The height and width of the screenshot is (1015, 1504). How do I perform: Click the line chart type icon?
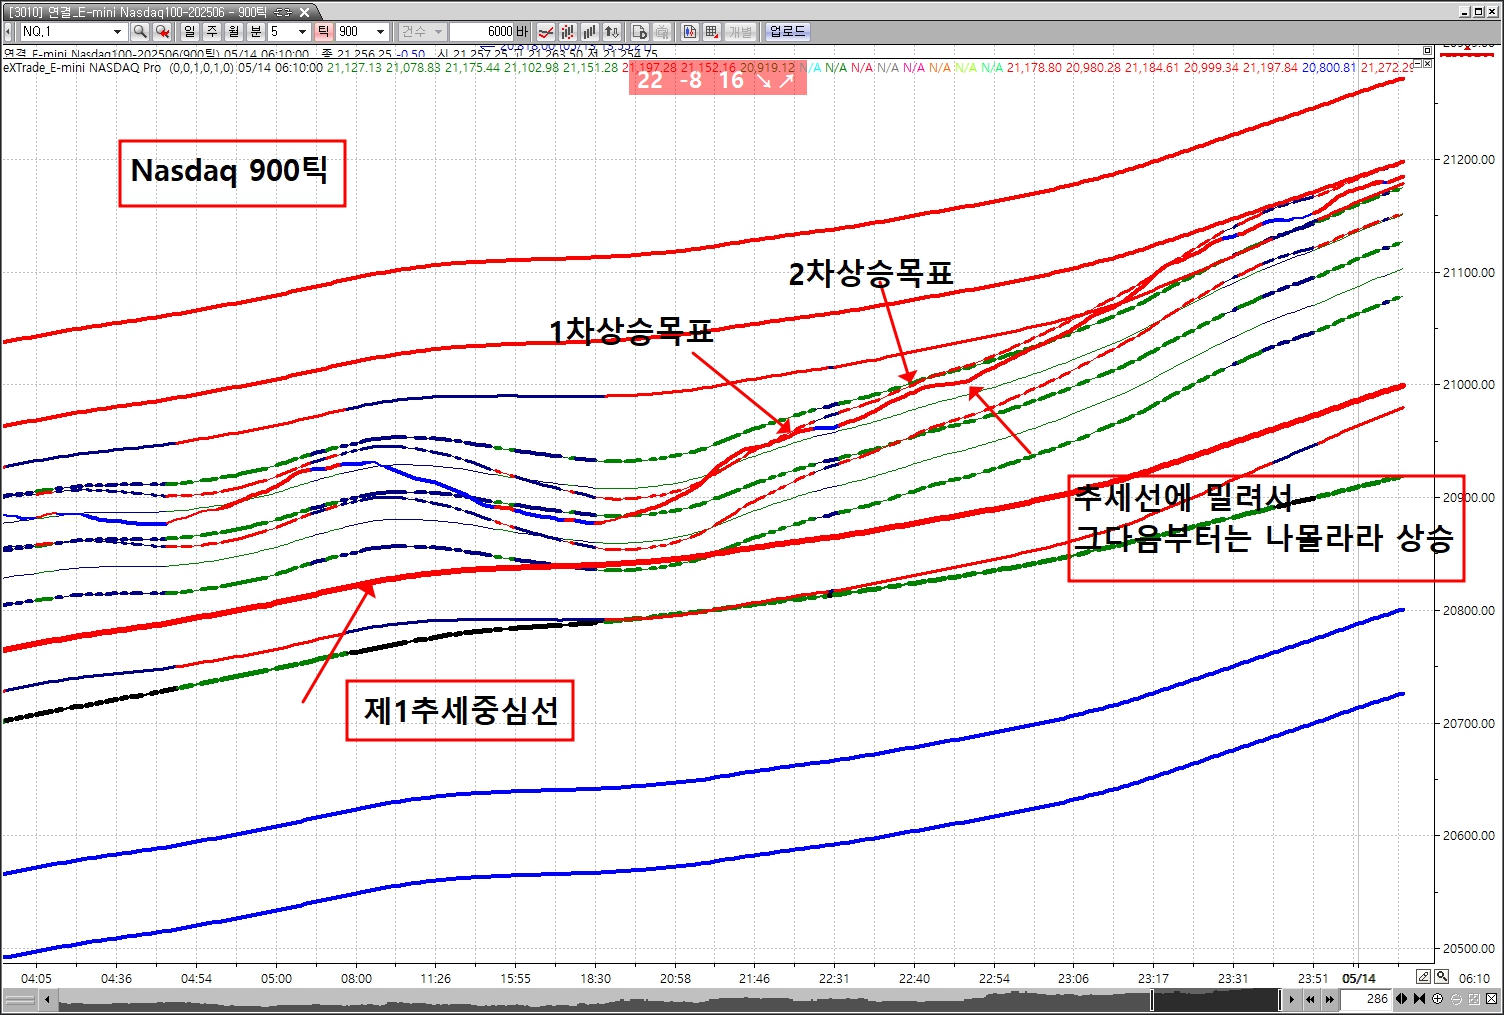(546, 32)
